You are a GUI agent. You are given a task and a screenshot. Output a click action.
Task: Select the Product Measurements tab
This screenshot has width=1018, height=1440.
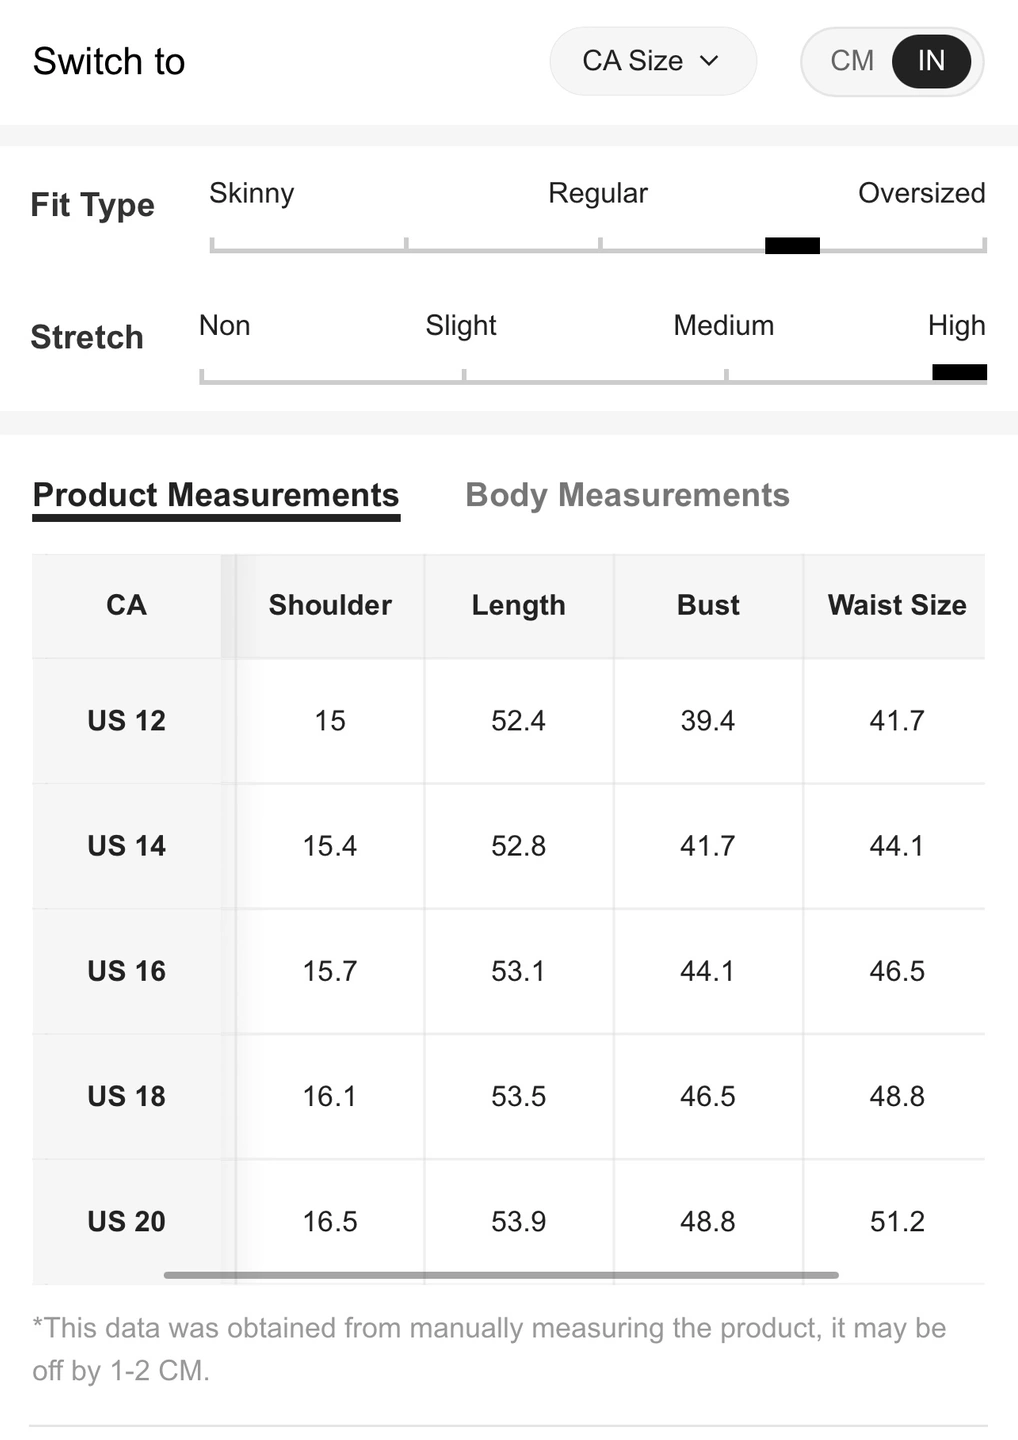pyautogui.click(x=216, y=495)
